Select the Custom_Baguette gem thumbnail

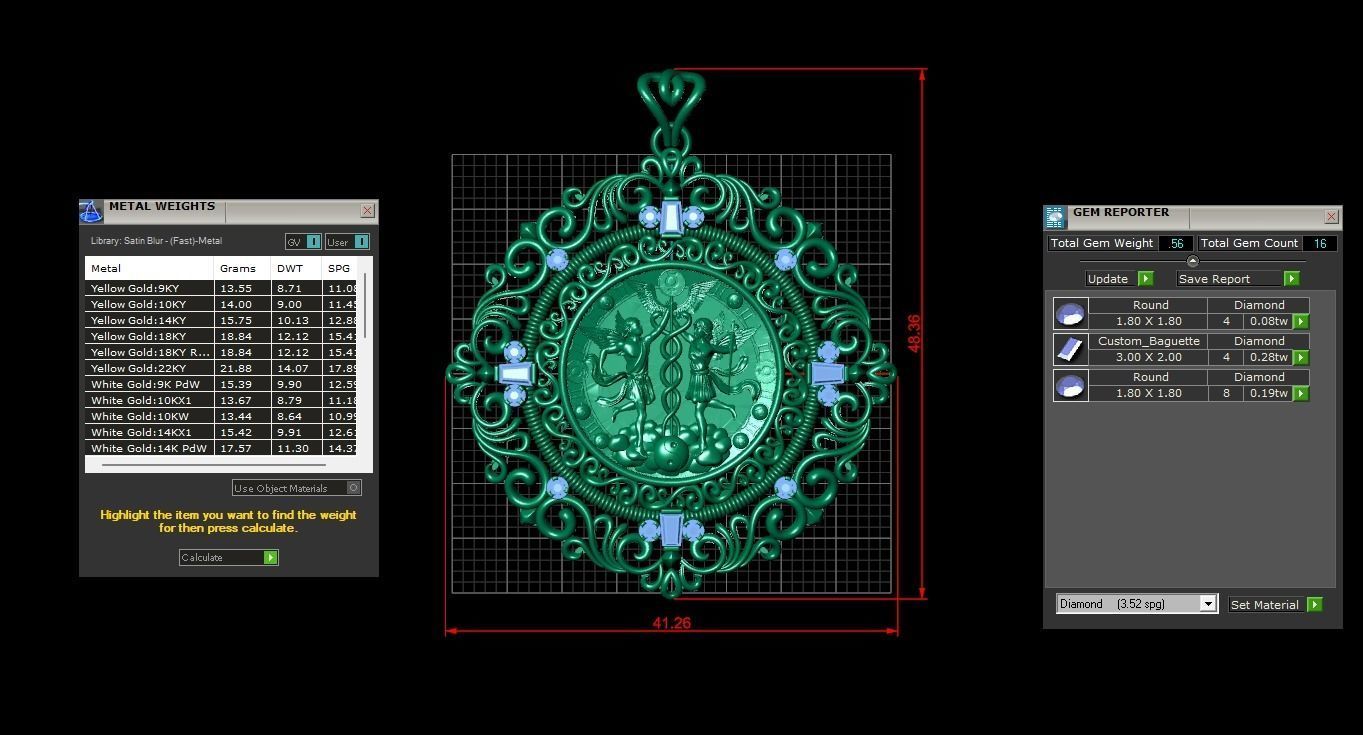tap(1070, 349)
